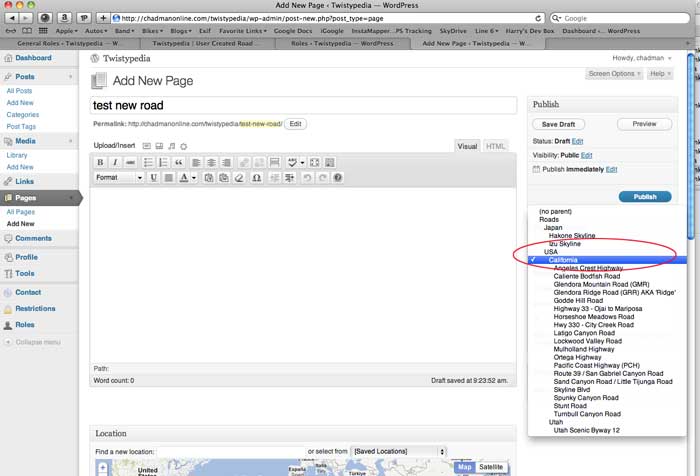Insert a numbered ordered list

coord(163,163)
